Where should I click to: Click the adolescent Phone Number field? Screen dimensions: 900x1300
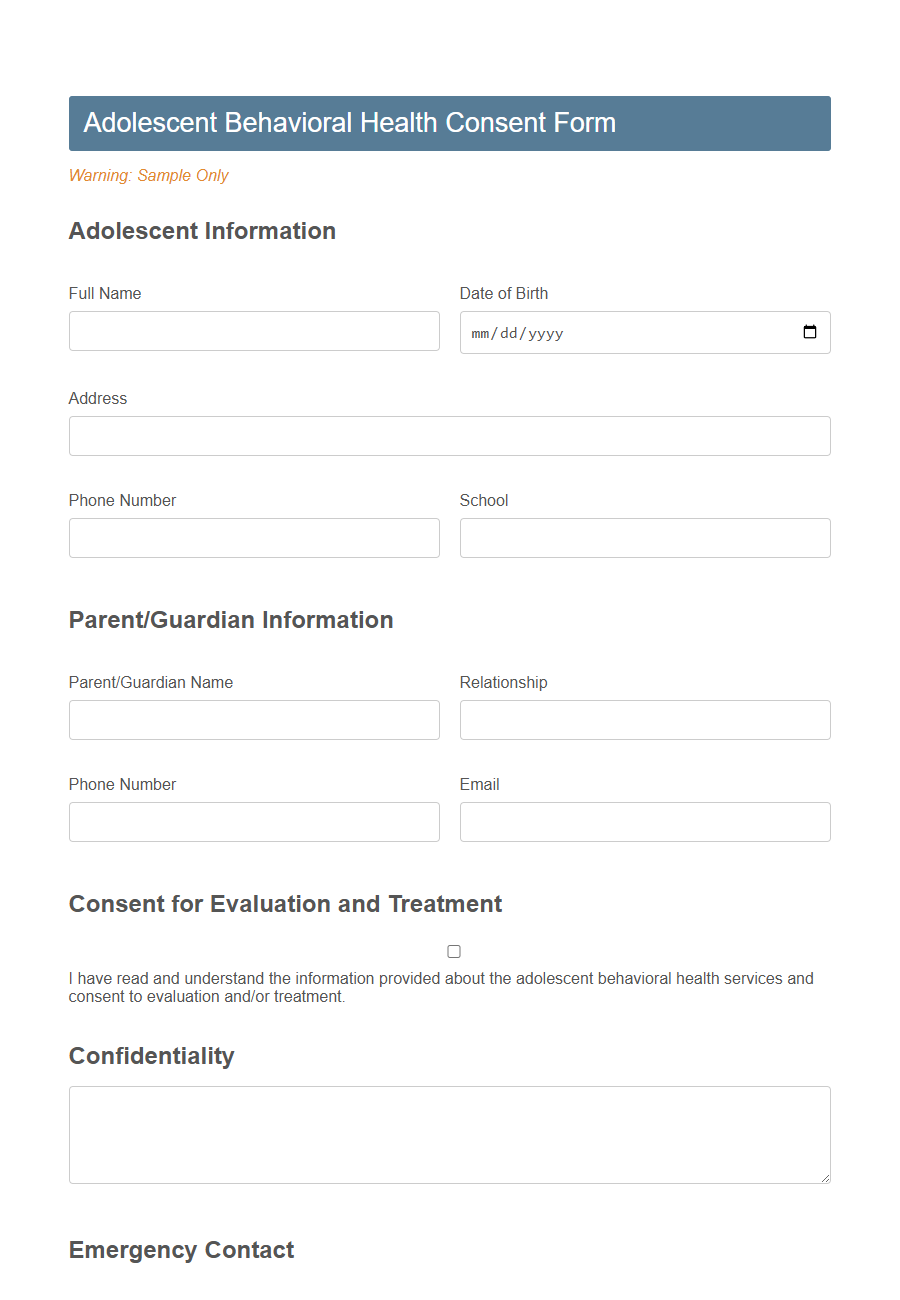[254, 538]
